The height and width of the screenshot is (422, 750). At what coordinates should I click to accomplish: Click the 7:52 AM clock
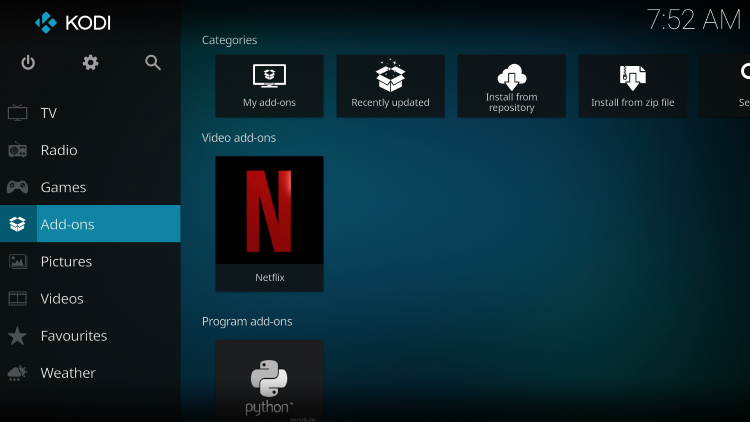coord(694,20)
